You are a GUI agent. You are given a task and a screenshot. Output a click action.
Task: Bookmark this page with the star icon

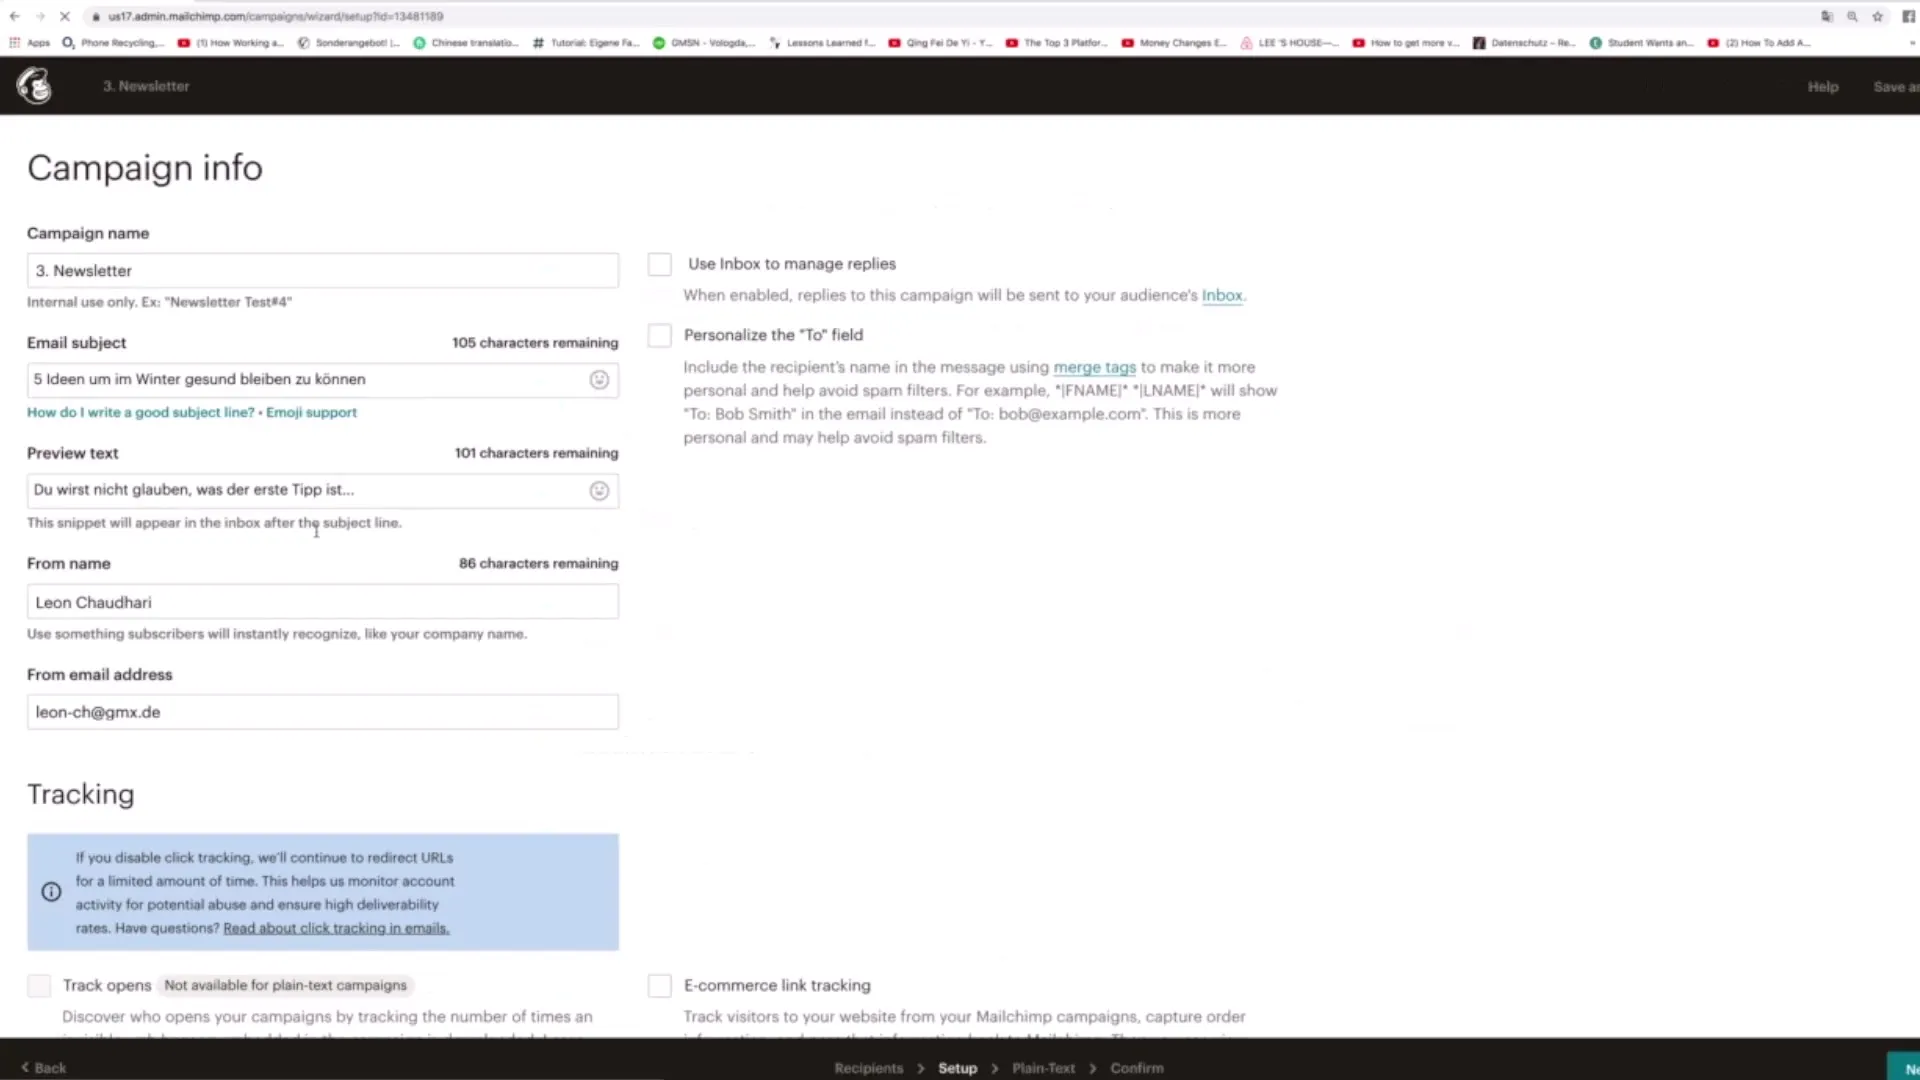1878,16
